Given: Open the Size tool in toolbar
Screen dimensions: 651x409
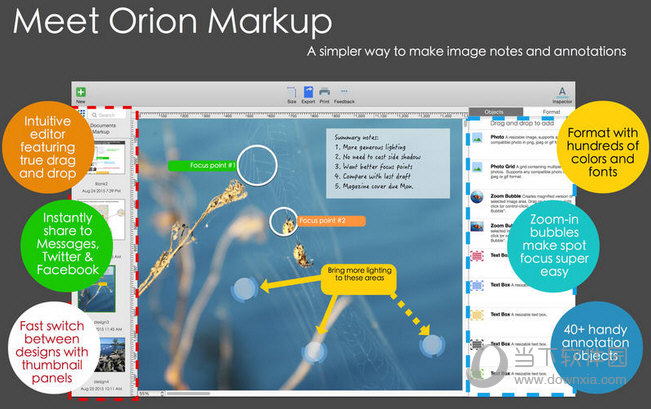Looking at the screenshot, I should coord(292,93).
